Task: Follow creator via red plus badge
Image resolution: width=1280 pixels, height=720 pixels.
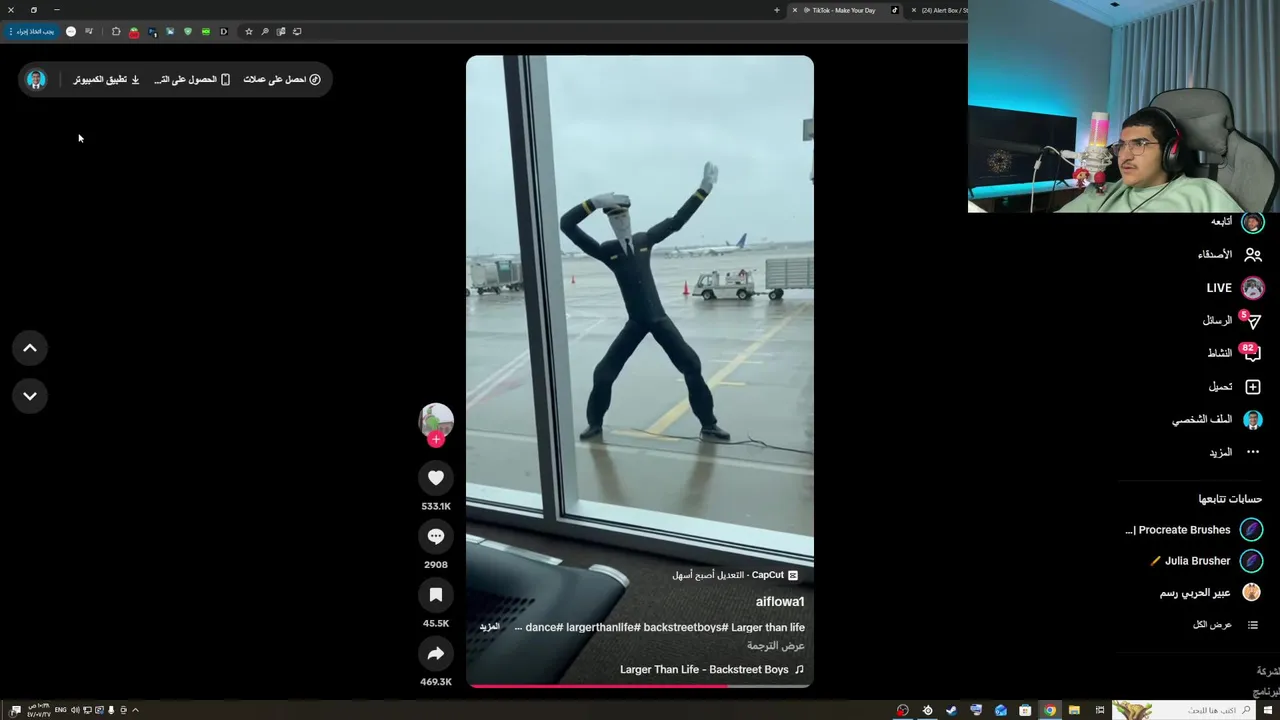Action: tap(436, 439)
